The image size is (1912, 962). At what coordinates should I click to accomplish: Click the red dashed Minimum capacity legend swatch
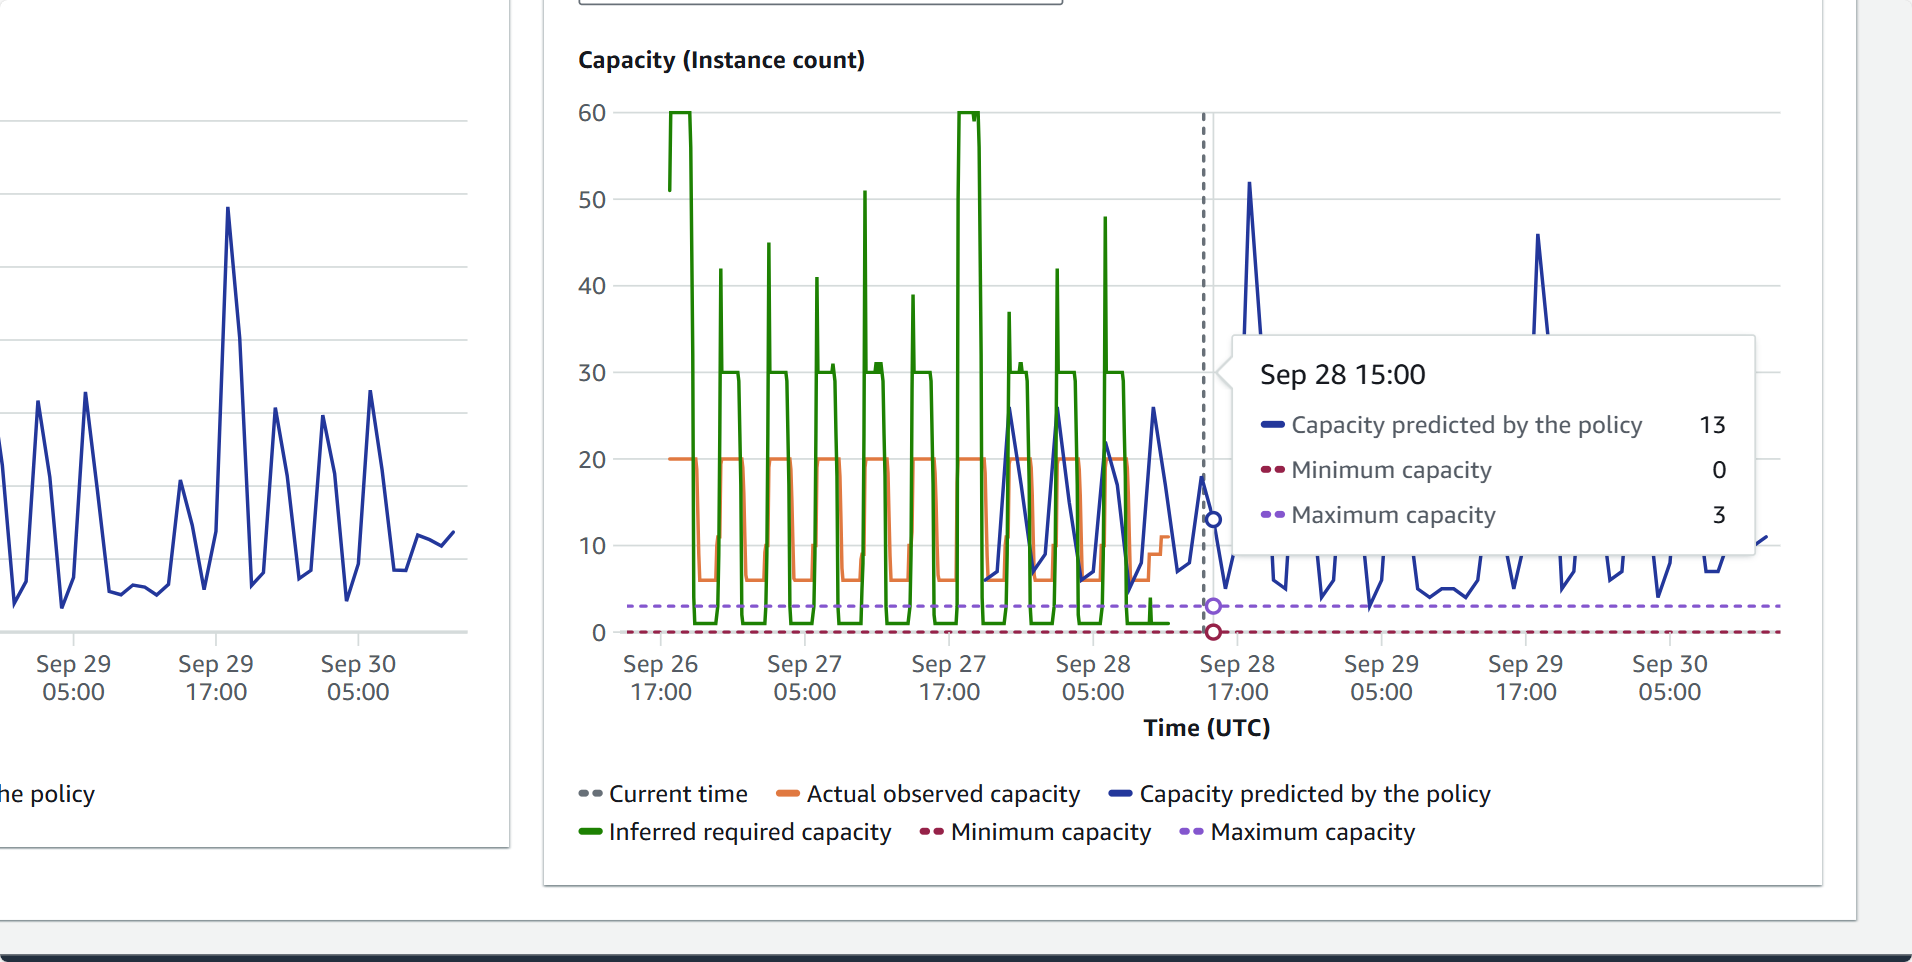pos(931,832)
